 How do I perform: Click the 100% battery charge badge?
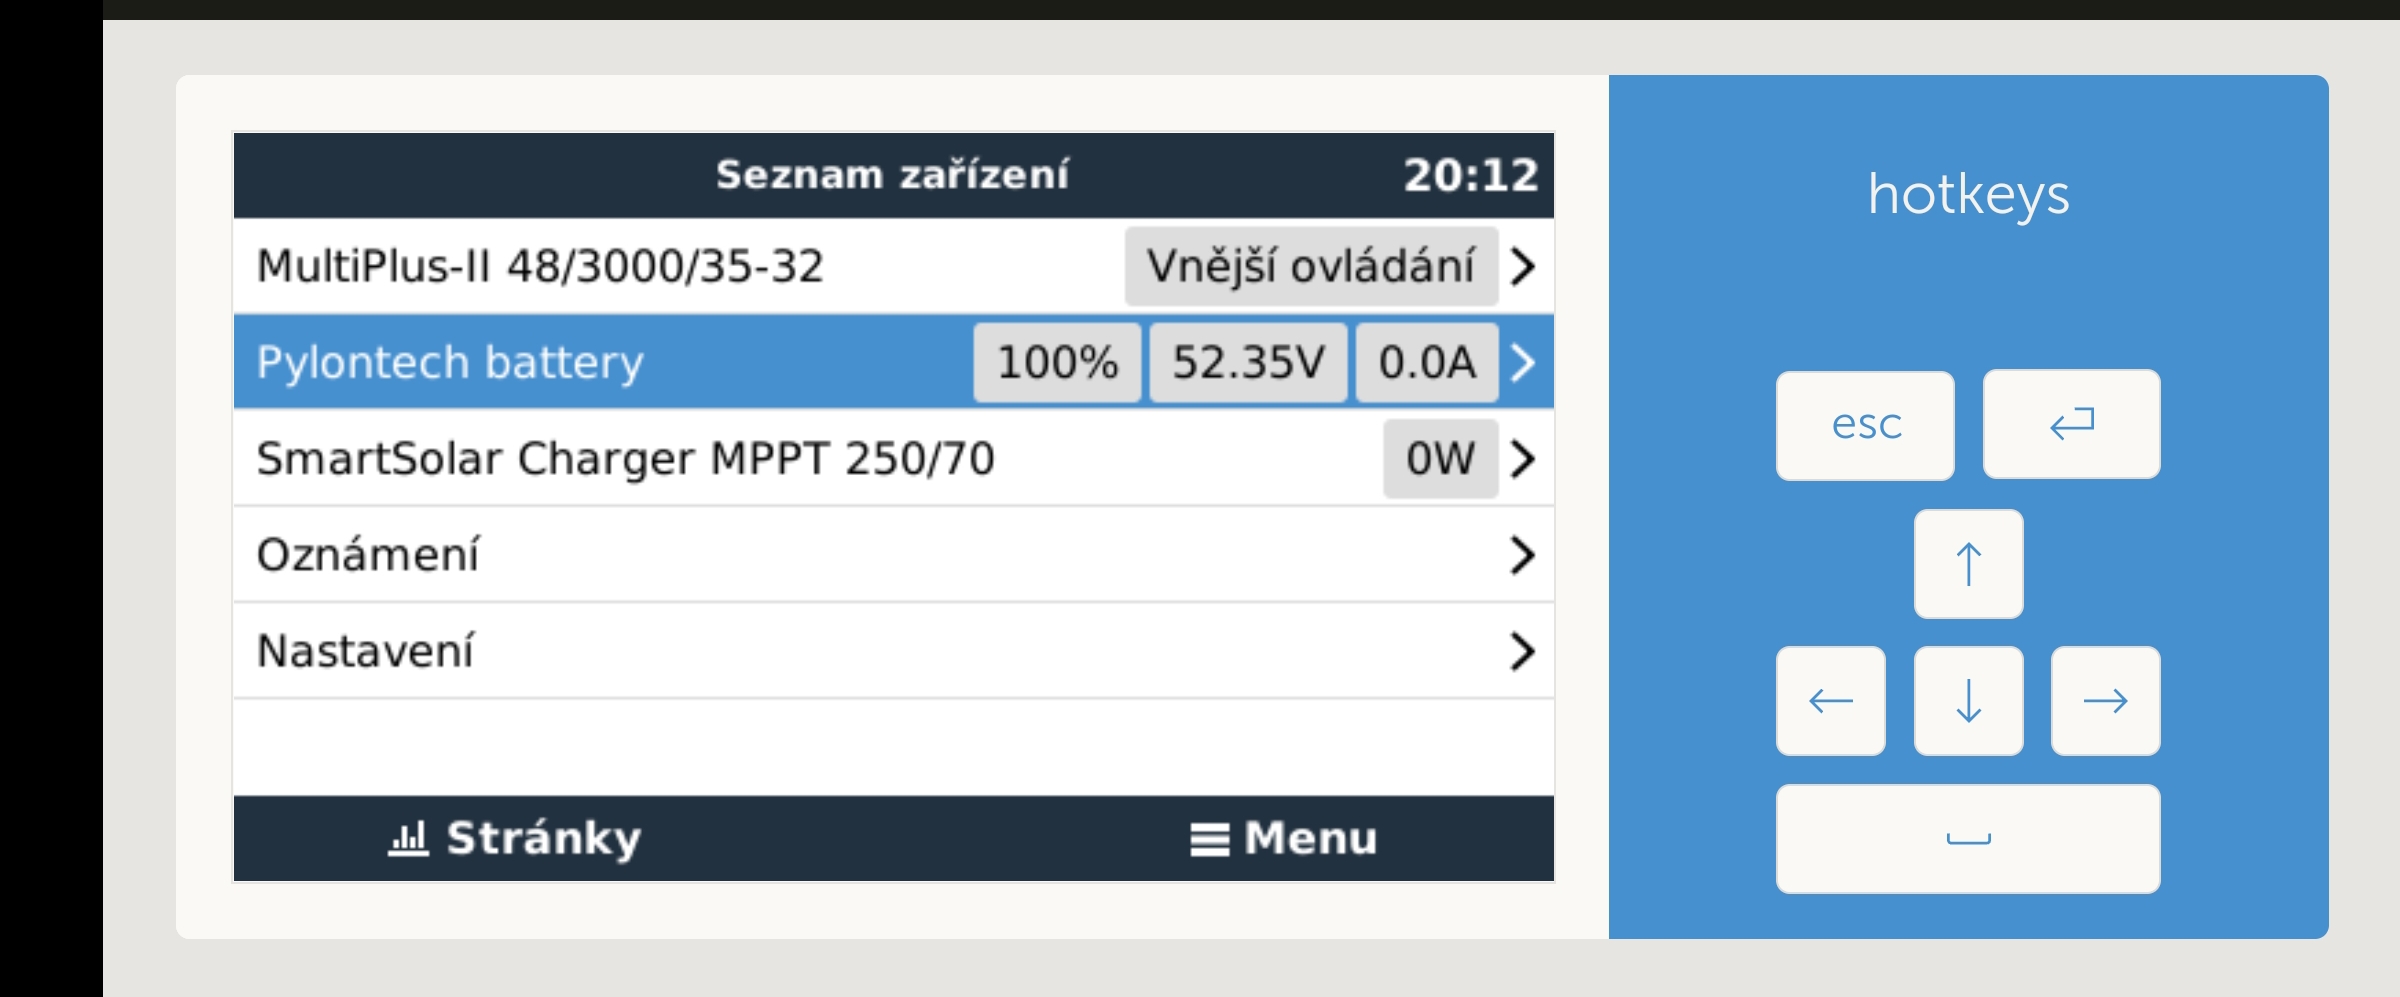pyautogui.click(x=1057, y=363)
